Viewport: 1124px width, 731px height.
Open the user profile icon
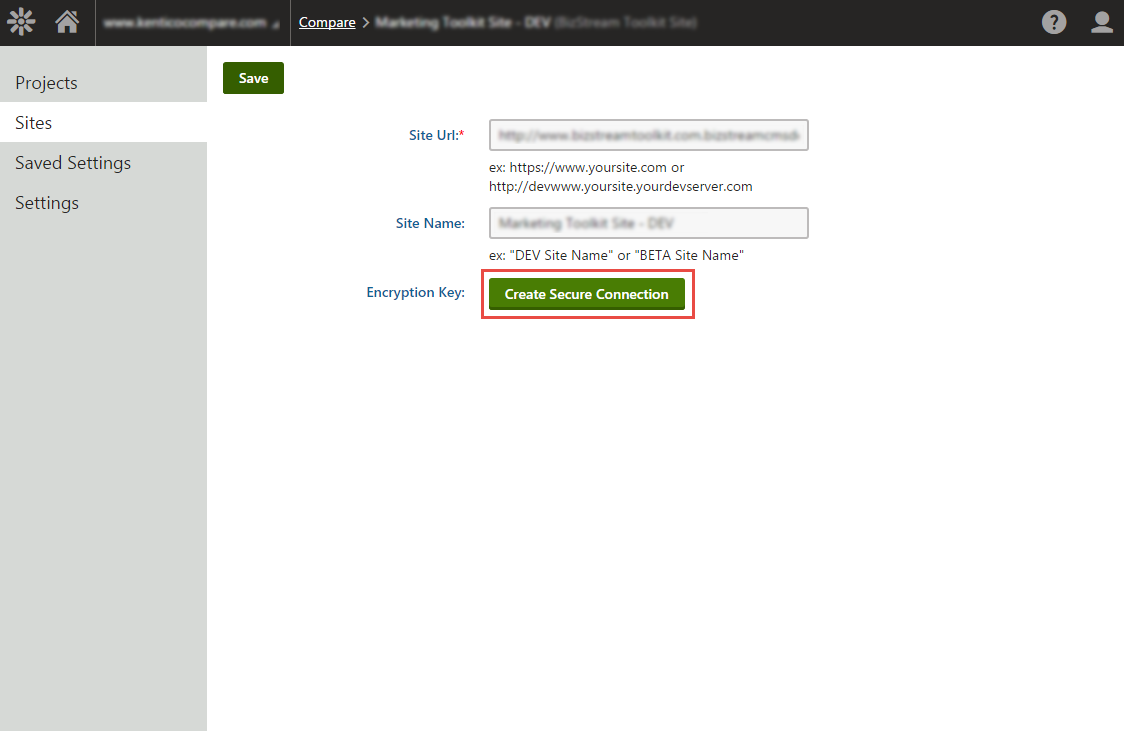coord(1101,22)
